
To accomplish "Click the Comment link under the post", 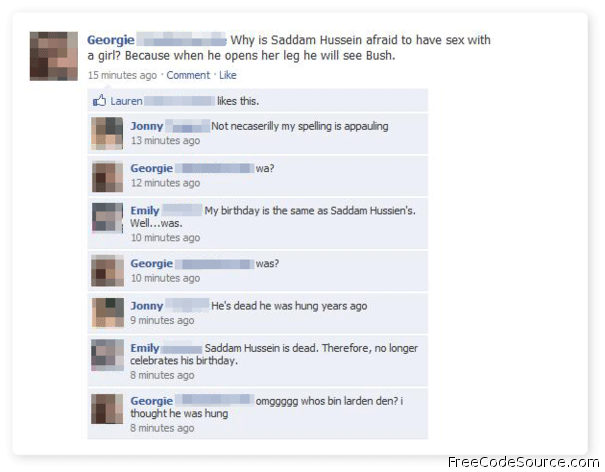I will click(x=188, y=75).
